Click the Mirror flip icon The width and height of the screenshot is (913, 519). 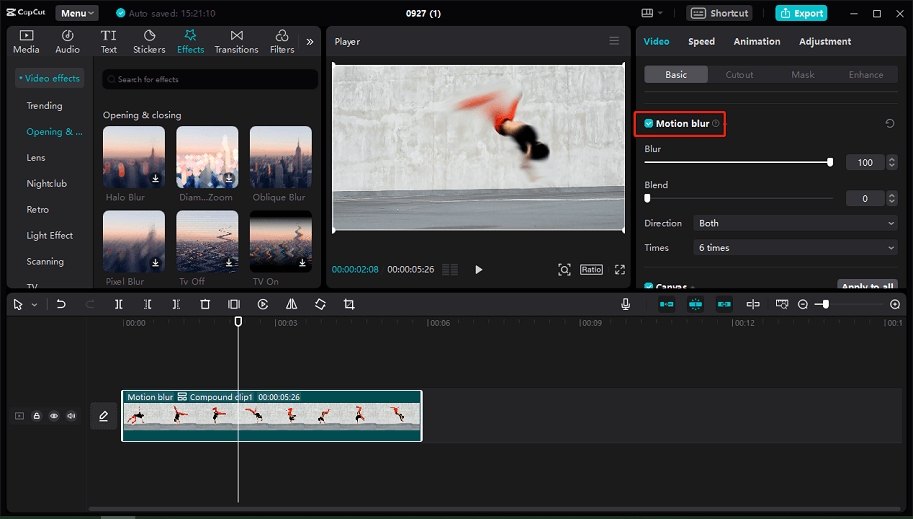291,304
